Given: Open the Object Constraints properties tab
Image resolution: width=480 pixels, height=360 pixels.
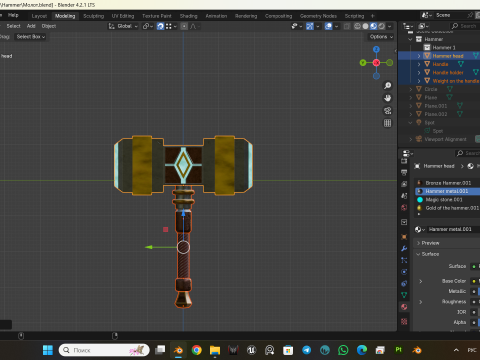Looking at the screenshot, I should tap(404, 283).
